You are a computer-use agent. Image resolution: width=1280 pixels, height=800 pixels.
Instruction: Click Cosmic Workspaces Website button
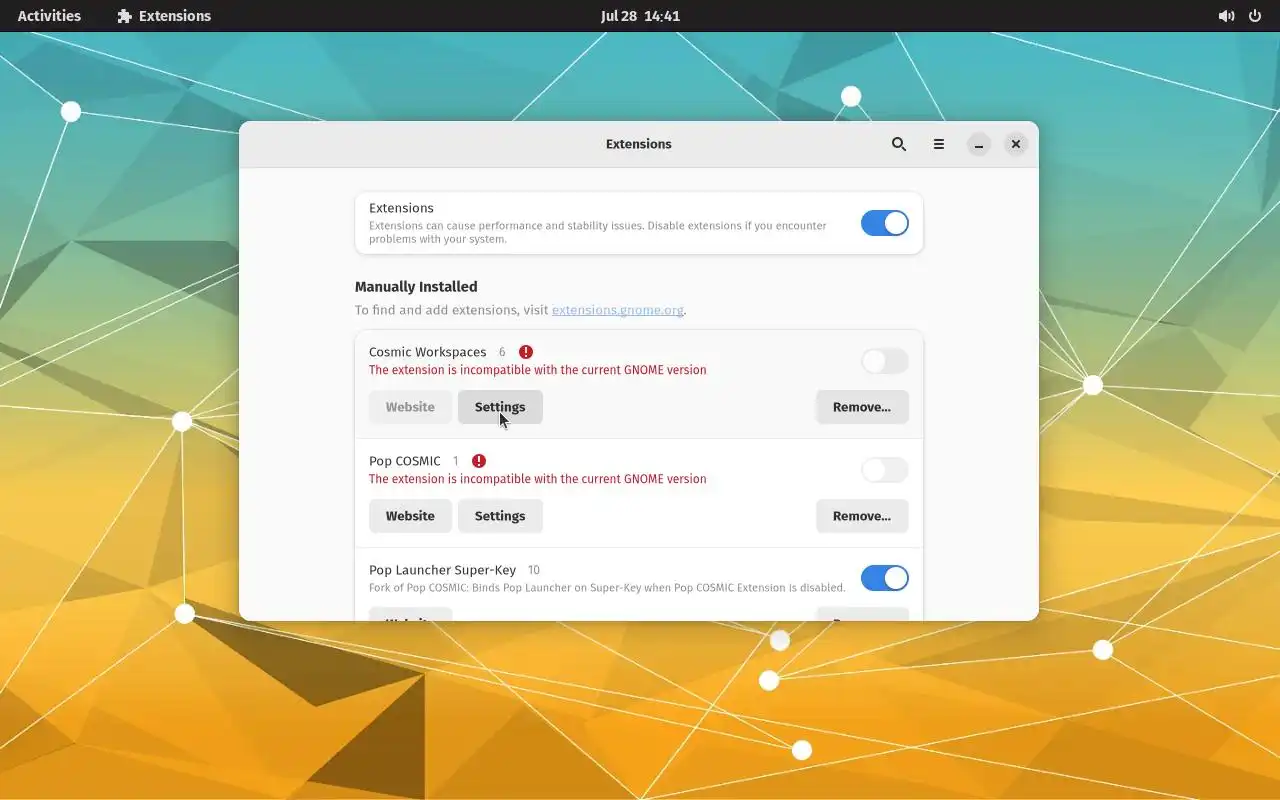pos(410,407)
